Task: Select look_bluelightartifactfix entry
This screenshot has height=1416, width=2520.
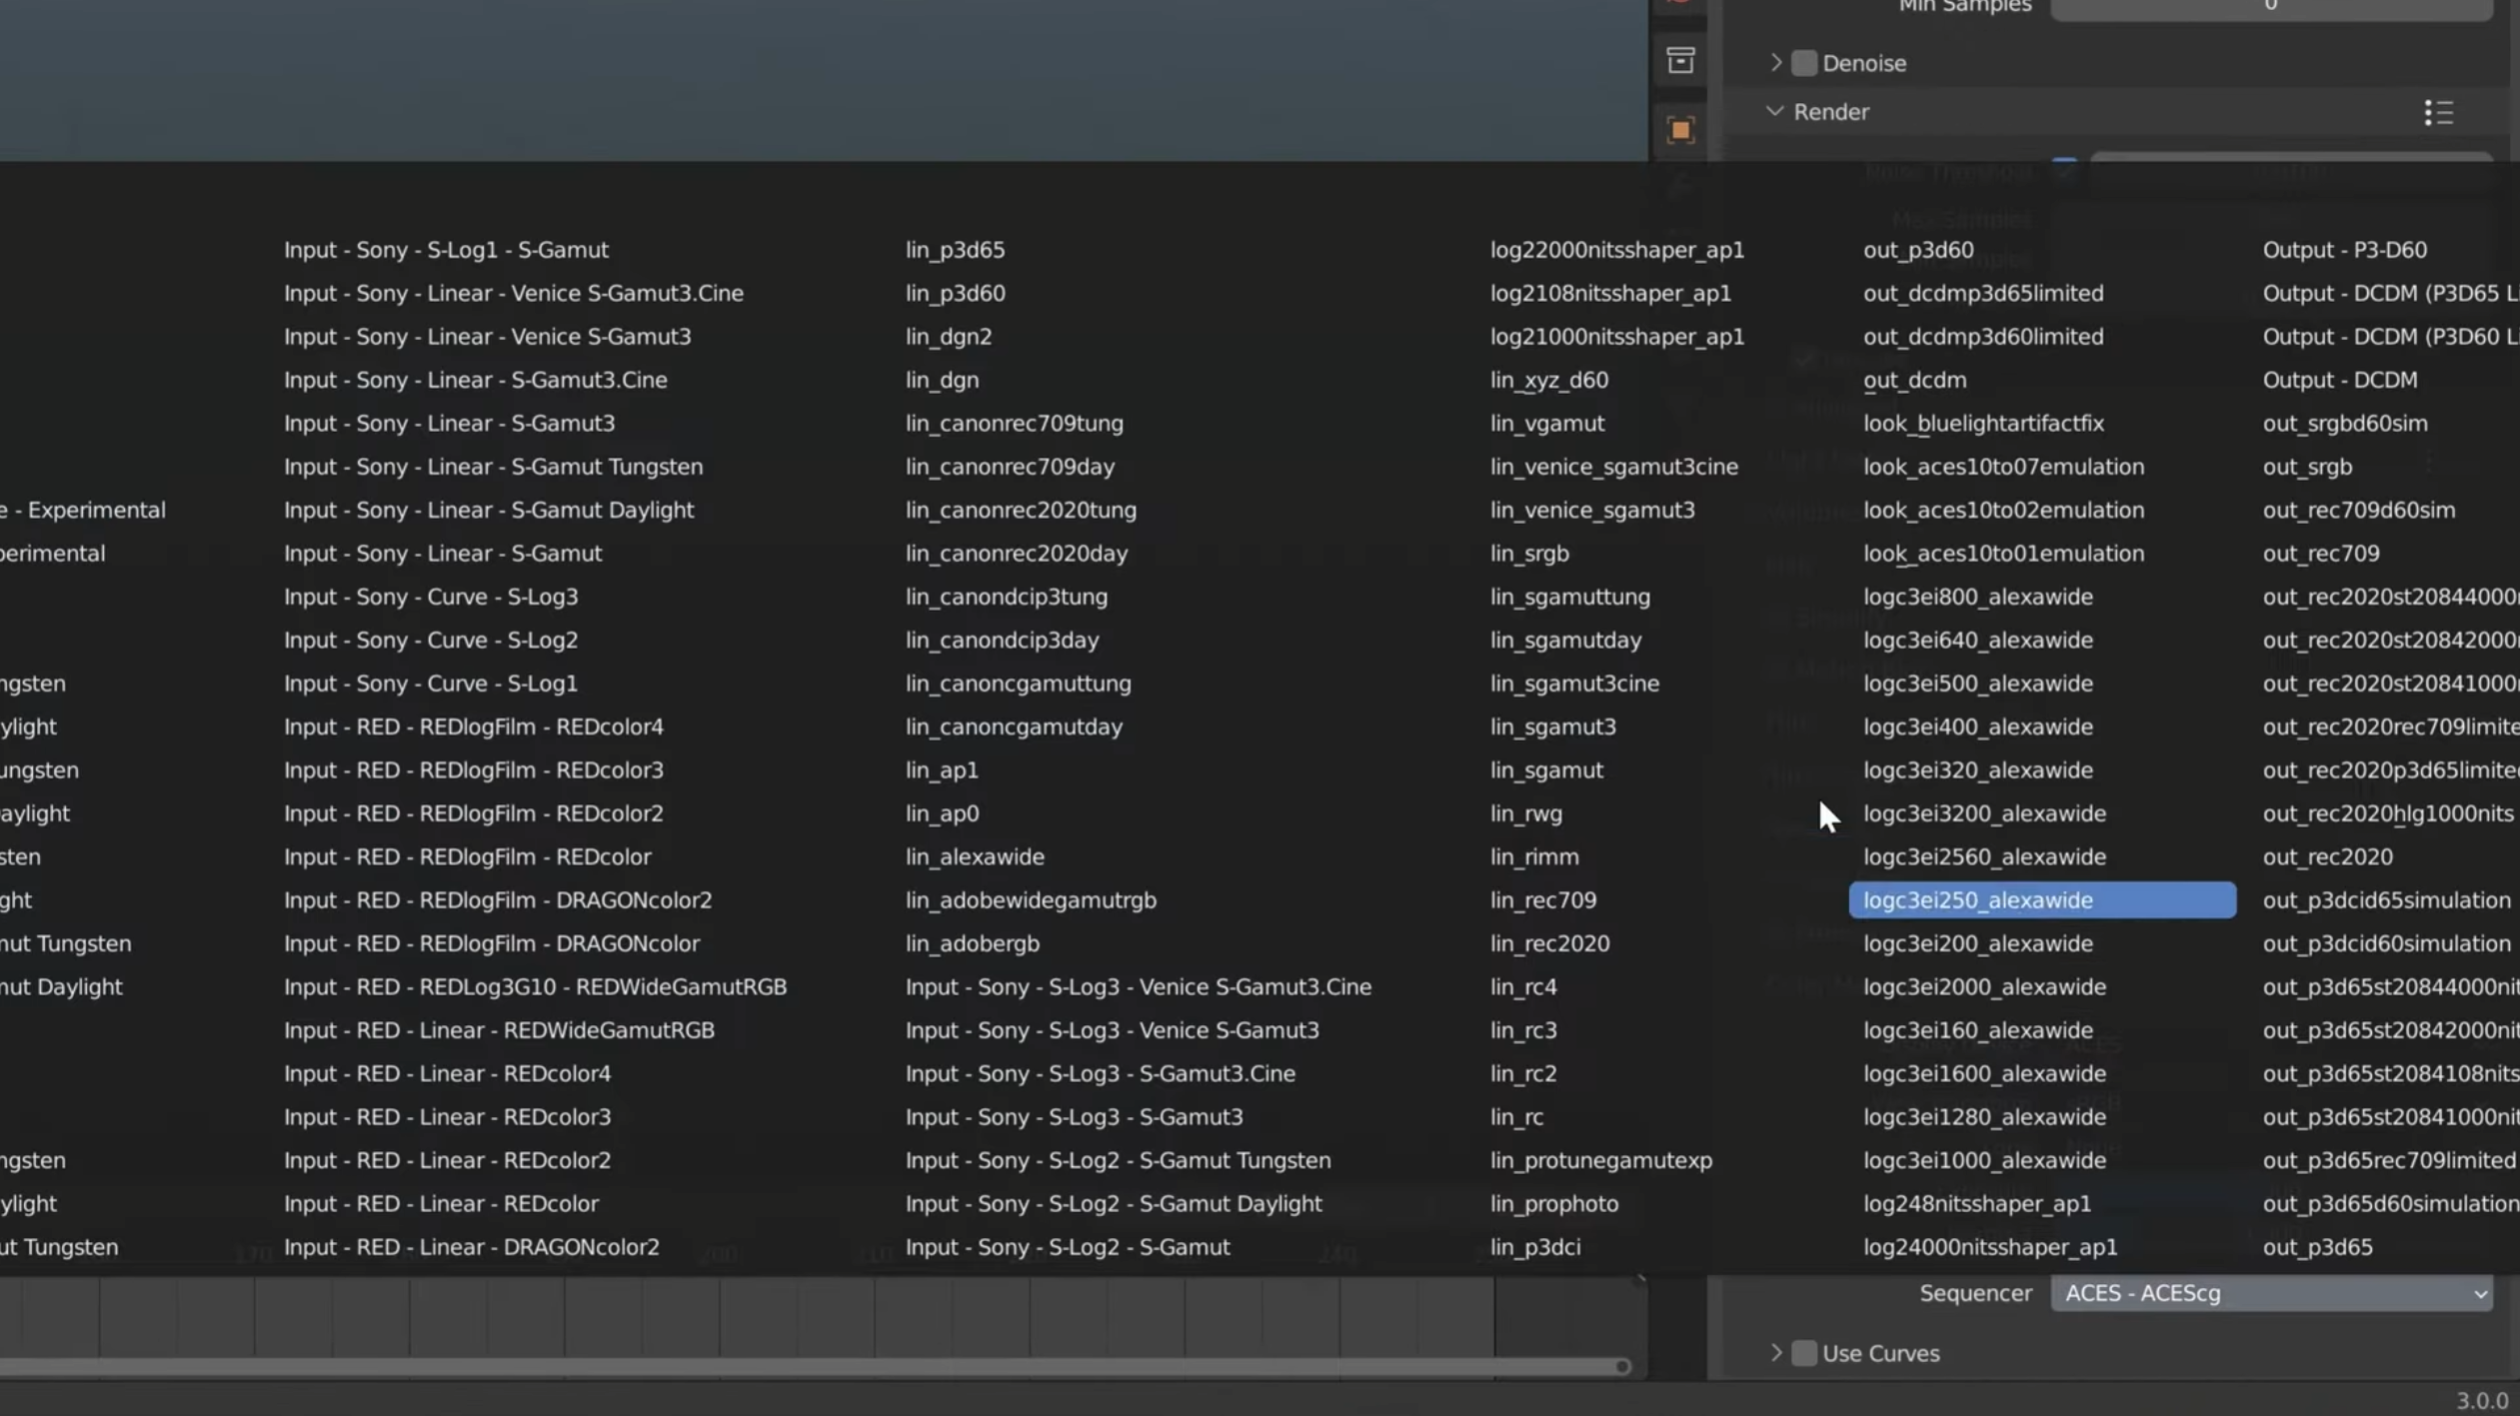Action: click(1983, 423)
